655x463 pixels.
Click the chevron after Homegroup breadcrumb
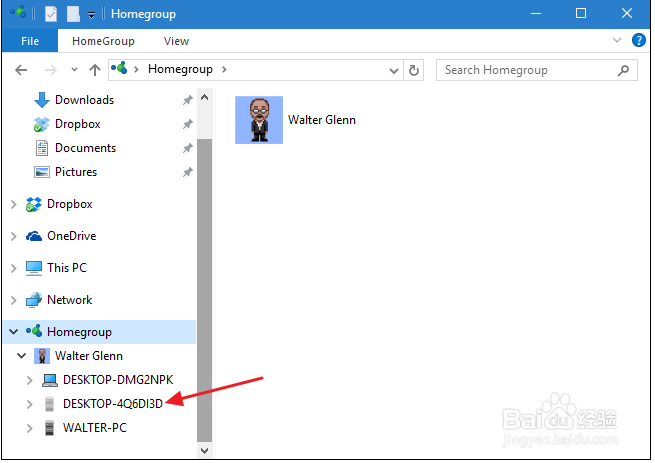click(224, 69)
